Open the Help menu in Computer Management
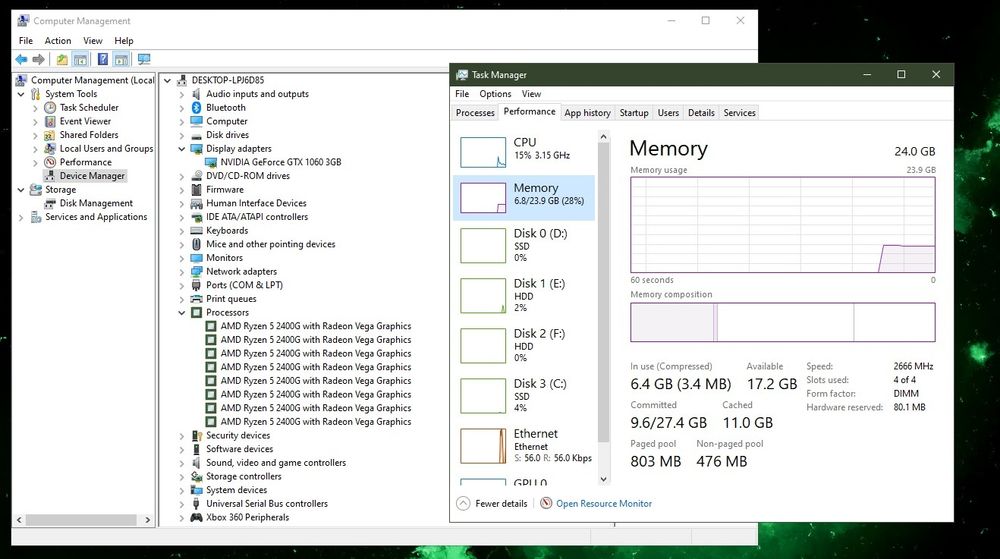The image size is (1000, 559). (x=124, y=41)
